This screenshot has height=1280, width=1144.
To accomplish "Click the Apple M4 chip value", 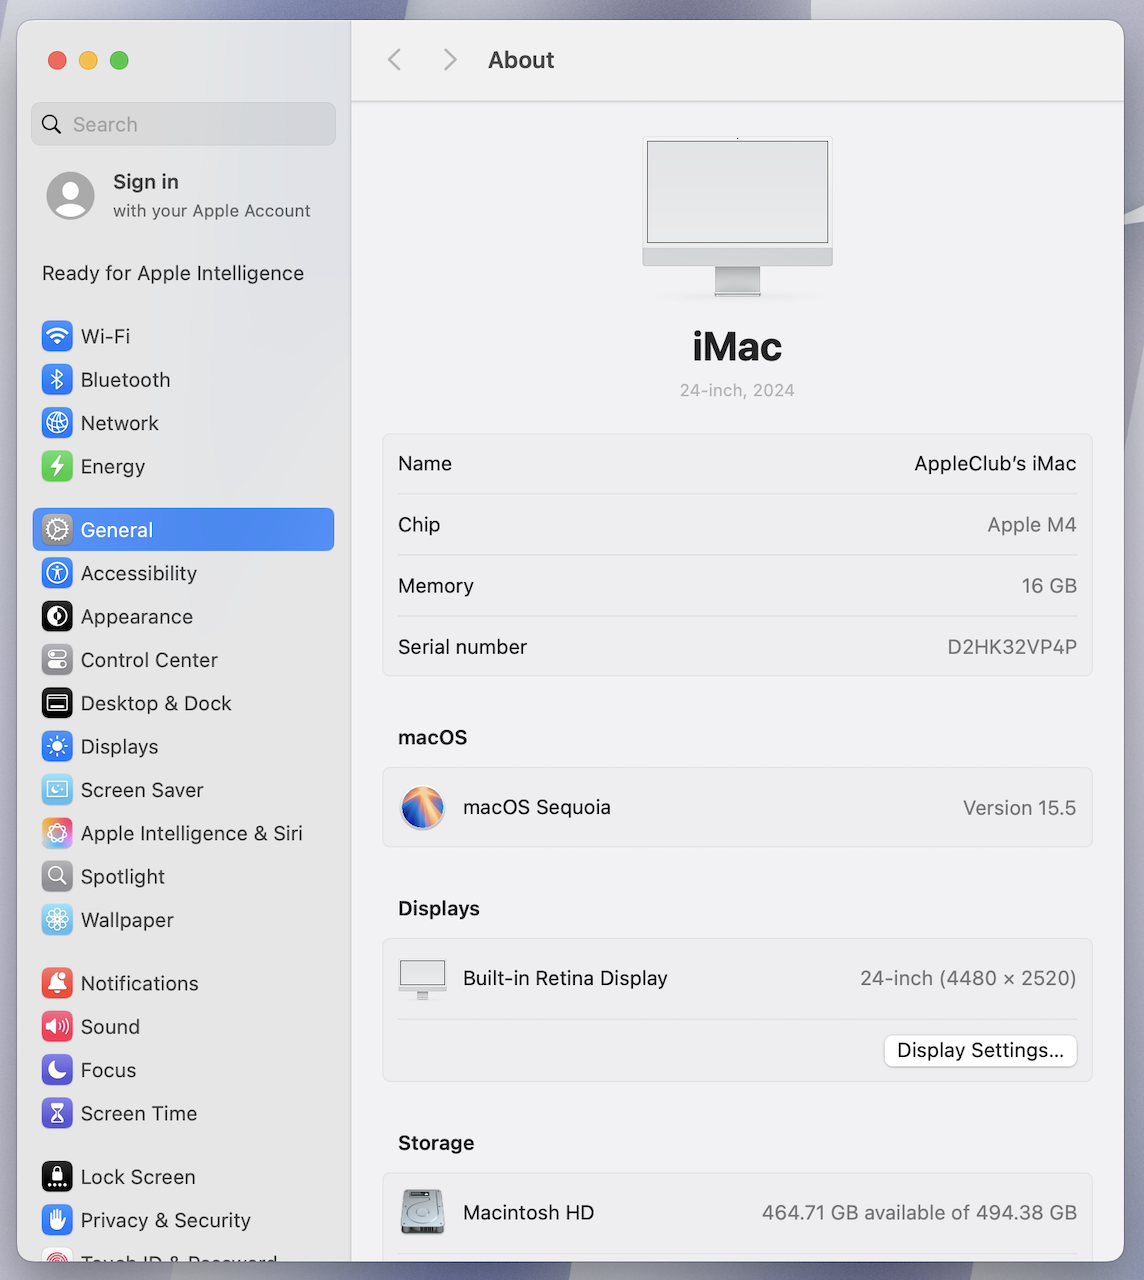I will (x=1032, y=525).
